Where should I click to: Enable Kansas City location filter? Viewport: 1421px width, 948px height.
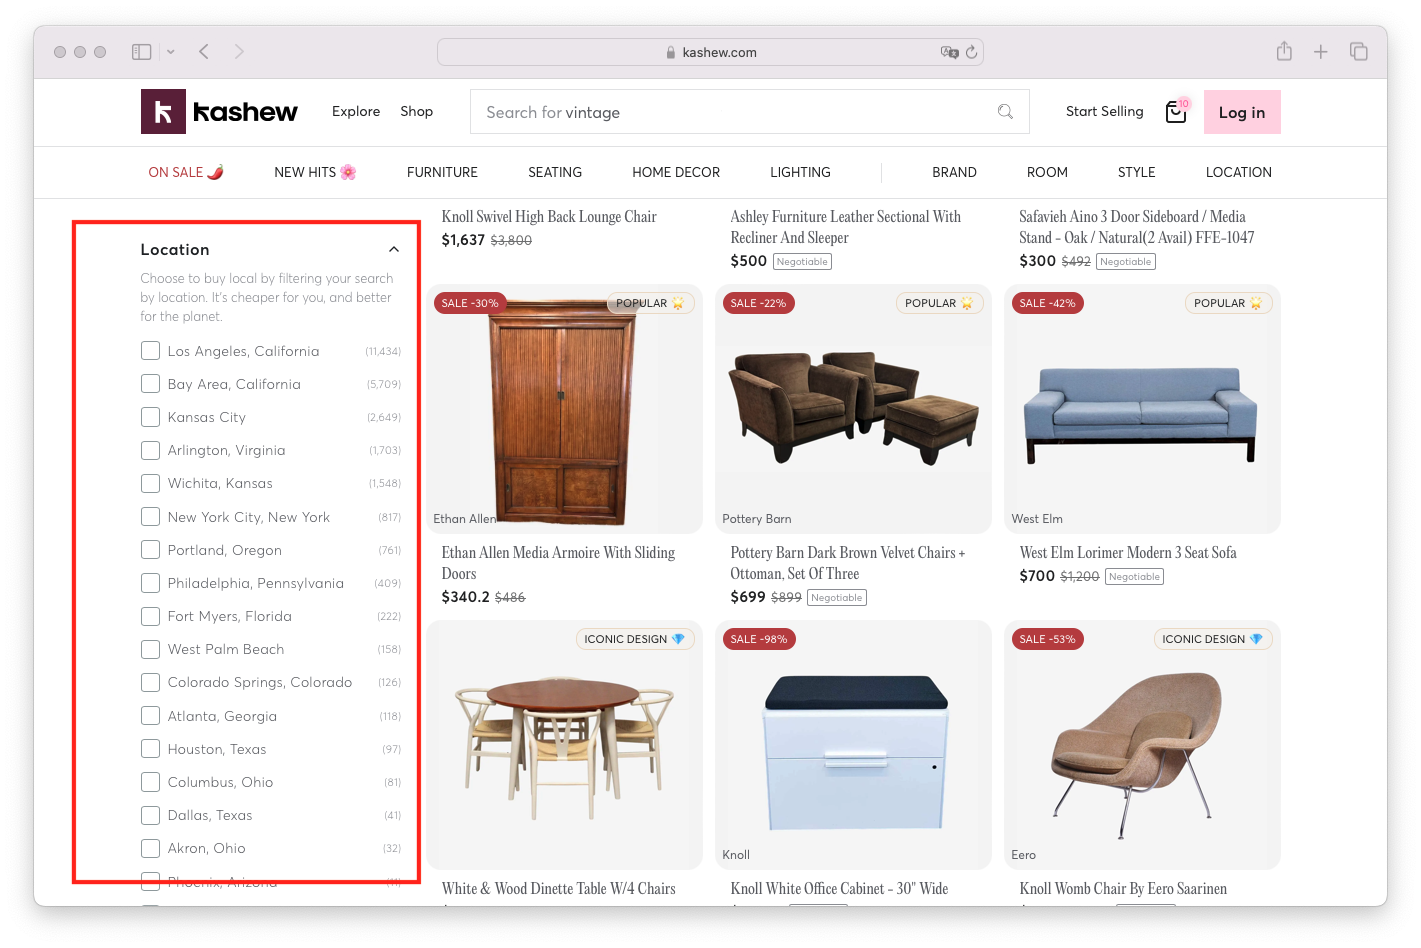click(x=151, y=417)
